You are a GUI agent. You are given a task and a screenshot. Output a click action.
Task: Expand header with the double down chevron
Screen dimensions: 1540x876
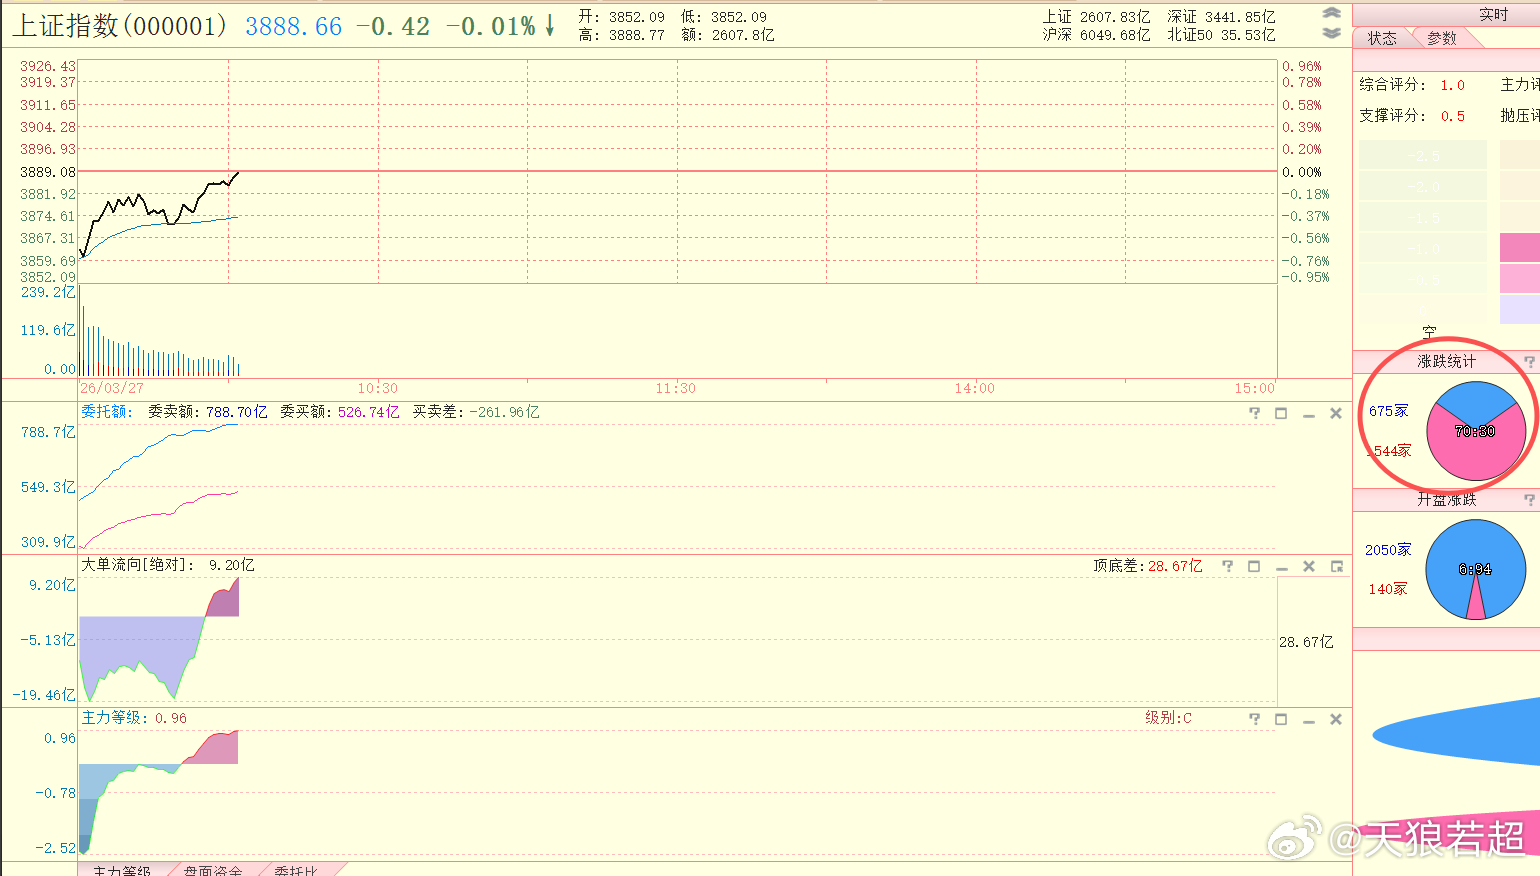coord(1331,33)
